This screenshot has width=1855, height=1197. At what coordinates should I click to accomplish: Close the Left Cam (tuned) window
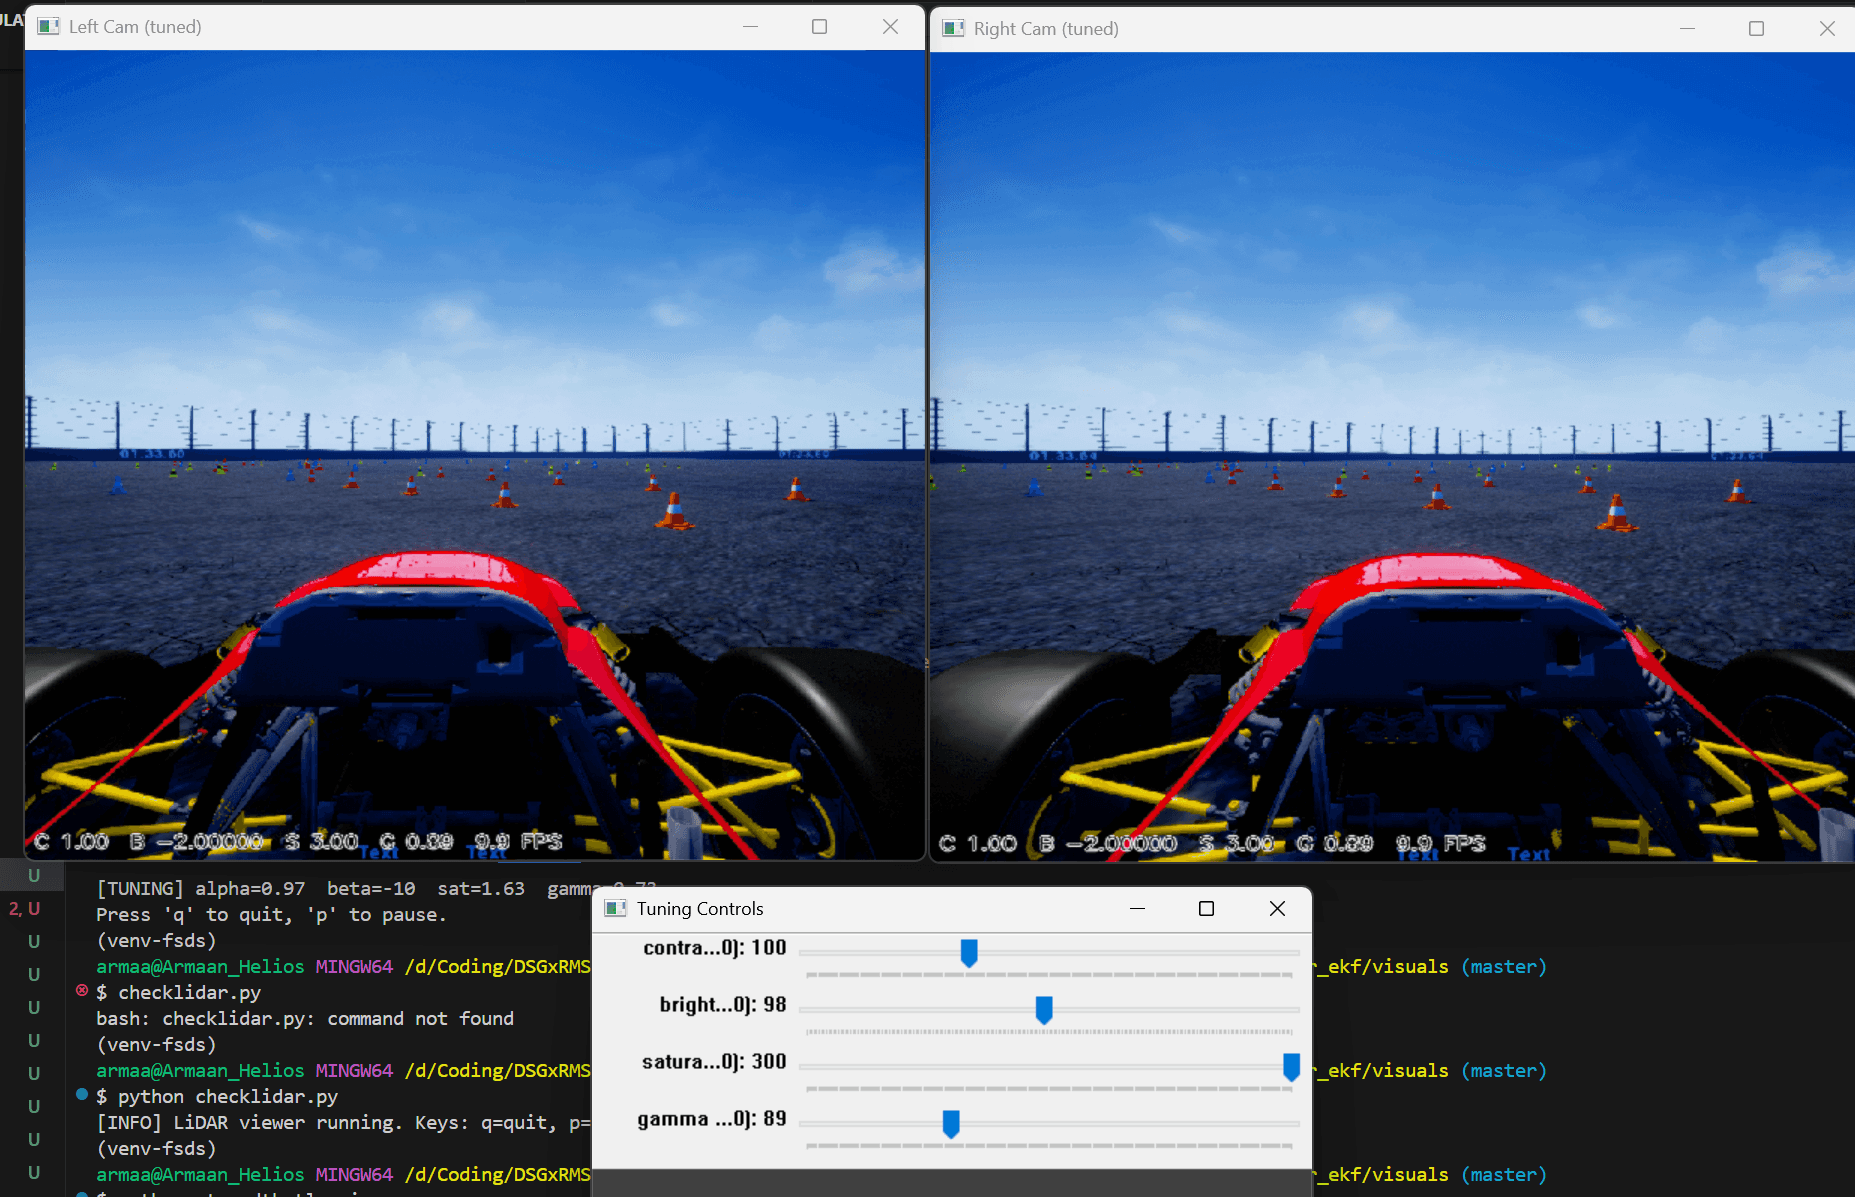[x=890, y=27]
